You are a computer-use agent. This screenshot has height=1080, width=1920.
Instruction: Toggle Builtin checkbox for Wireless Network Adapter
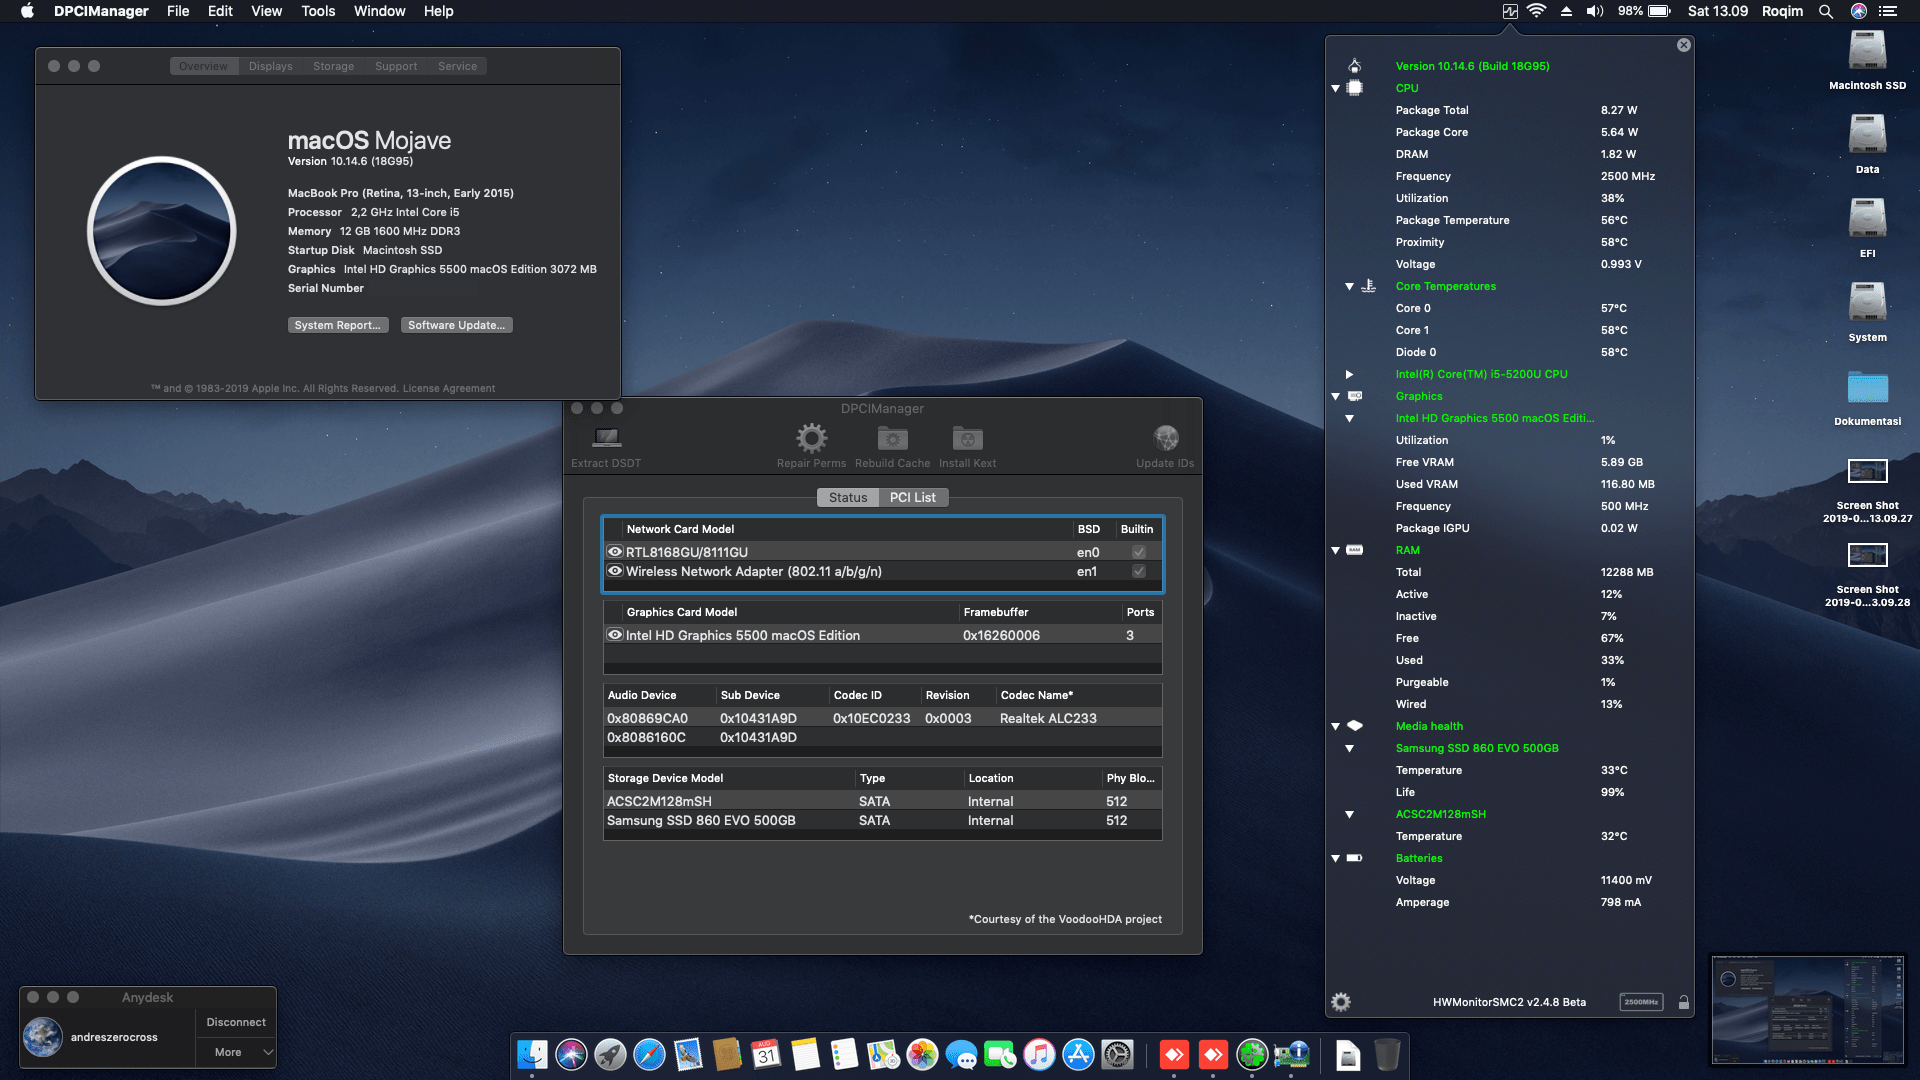tap(1138, 571)
